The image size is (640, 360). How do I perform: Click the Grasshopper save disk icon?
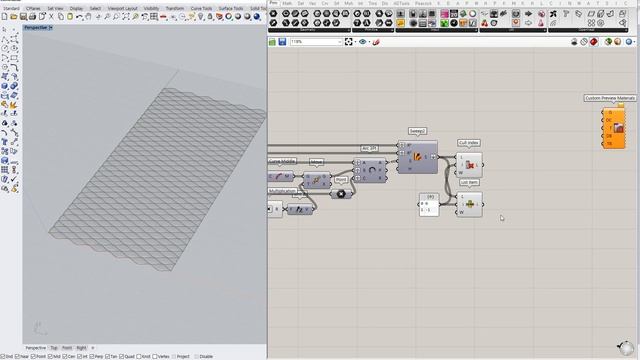282,42
